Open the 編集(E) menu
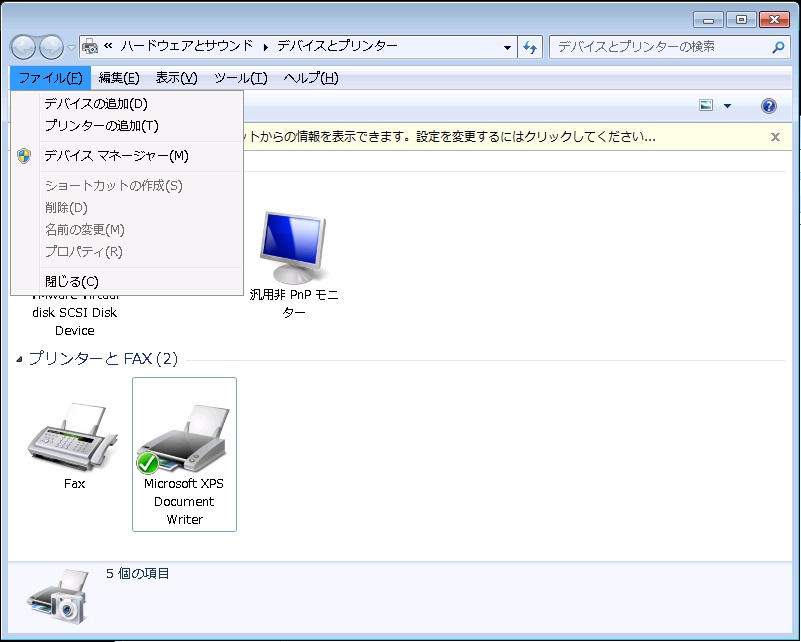Screen dimensions: 801x642 (119, 78)
